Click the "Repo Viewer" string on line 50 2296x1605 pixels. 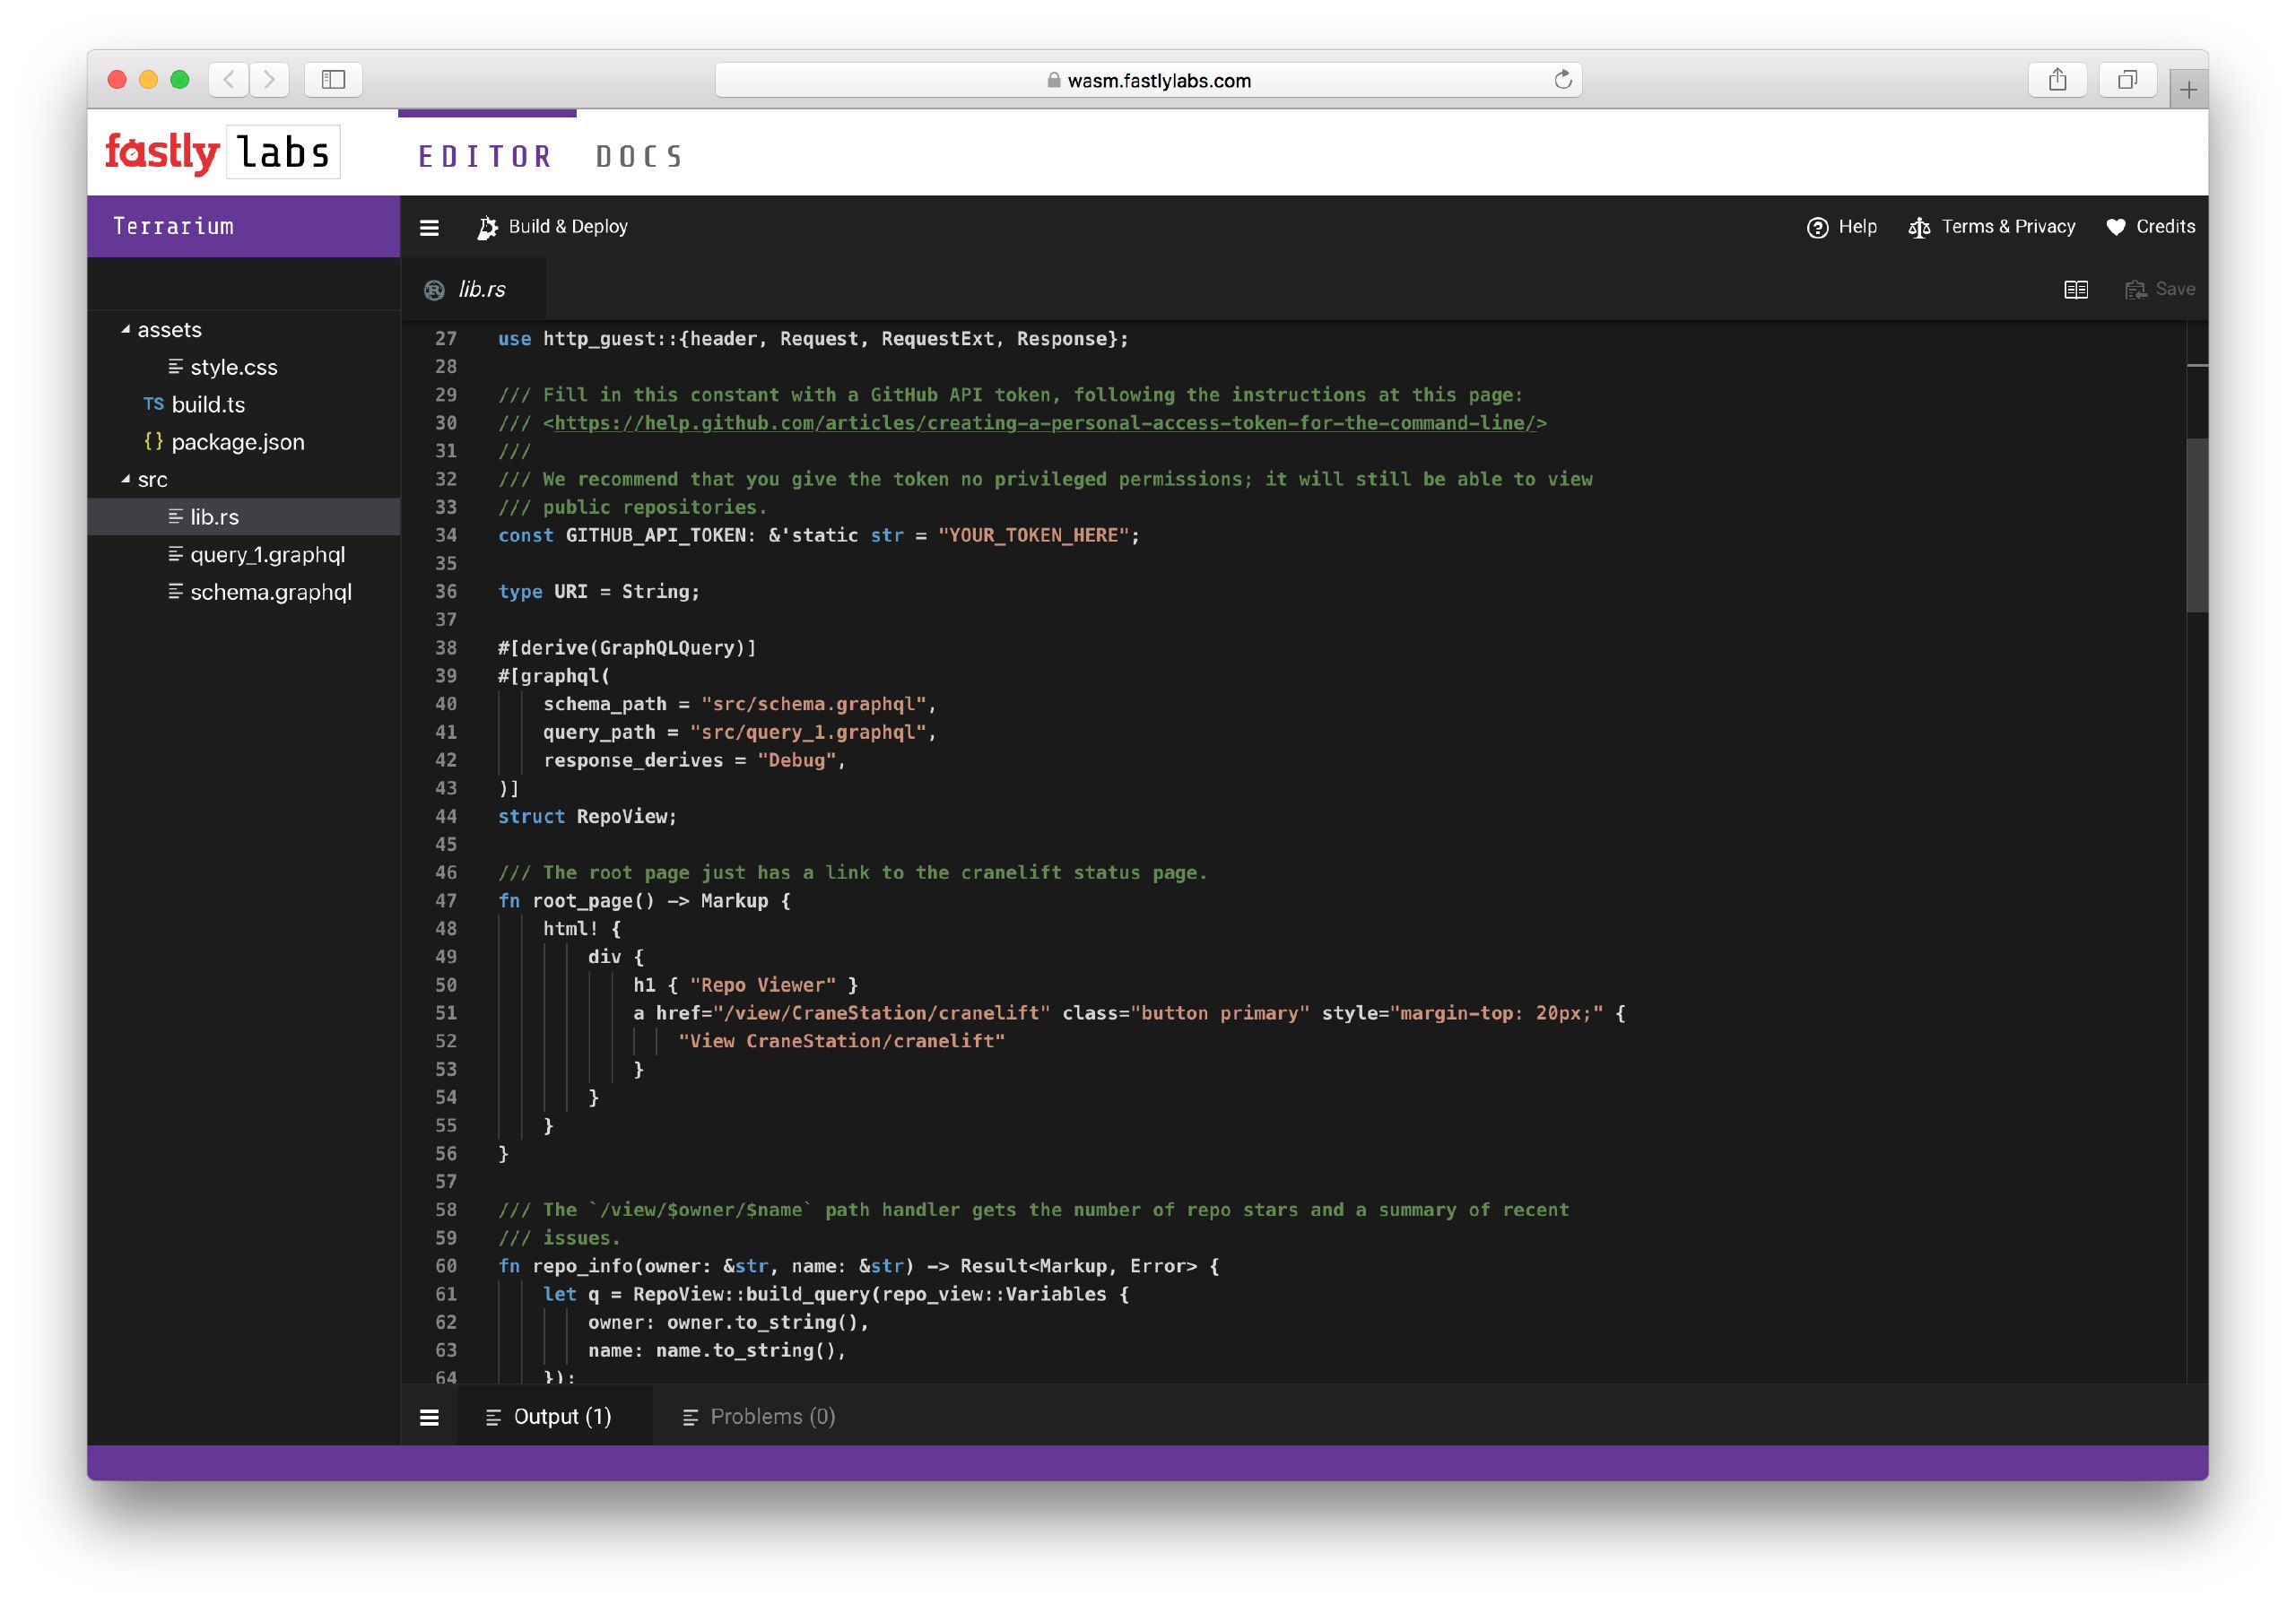pos(762,985)
